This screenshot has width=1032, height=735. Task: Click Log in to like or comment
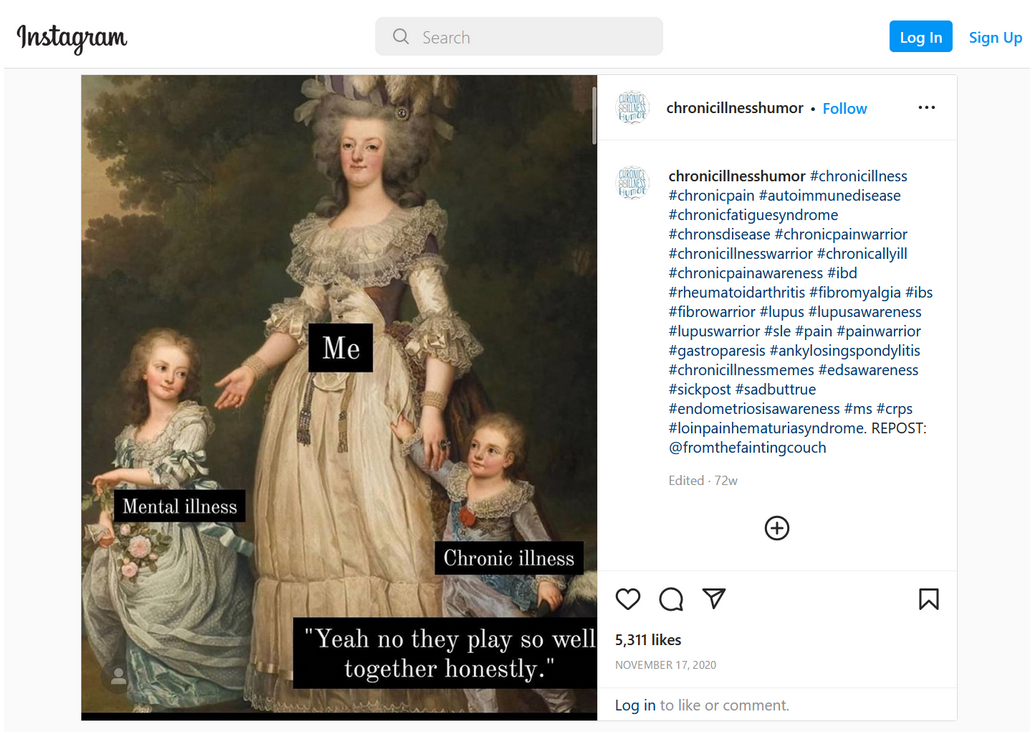point(635,705)
